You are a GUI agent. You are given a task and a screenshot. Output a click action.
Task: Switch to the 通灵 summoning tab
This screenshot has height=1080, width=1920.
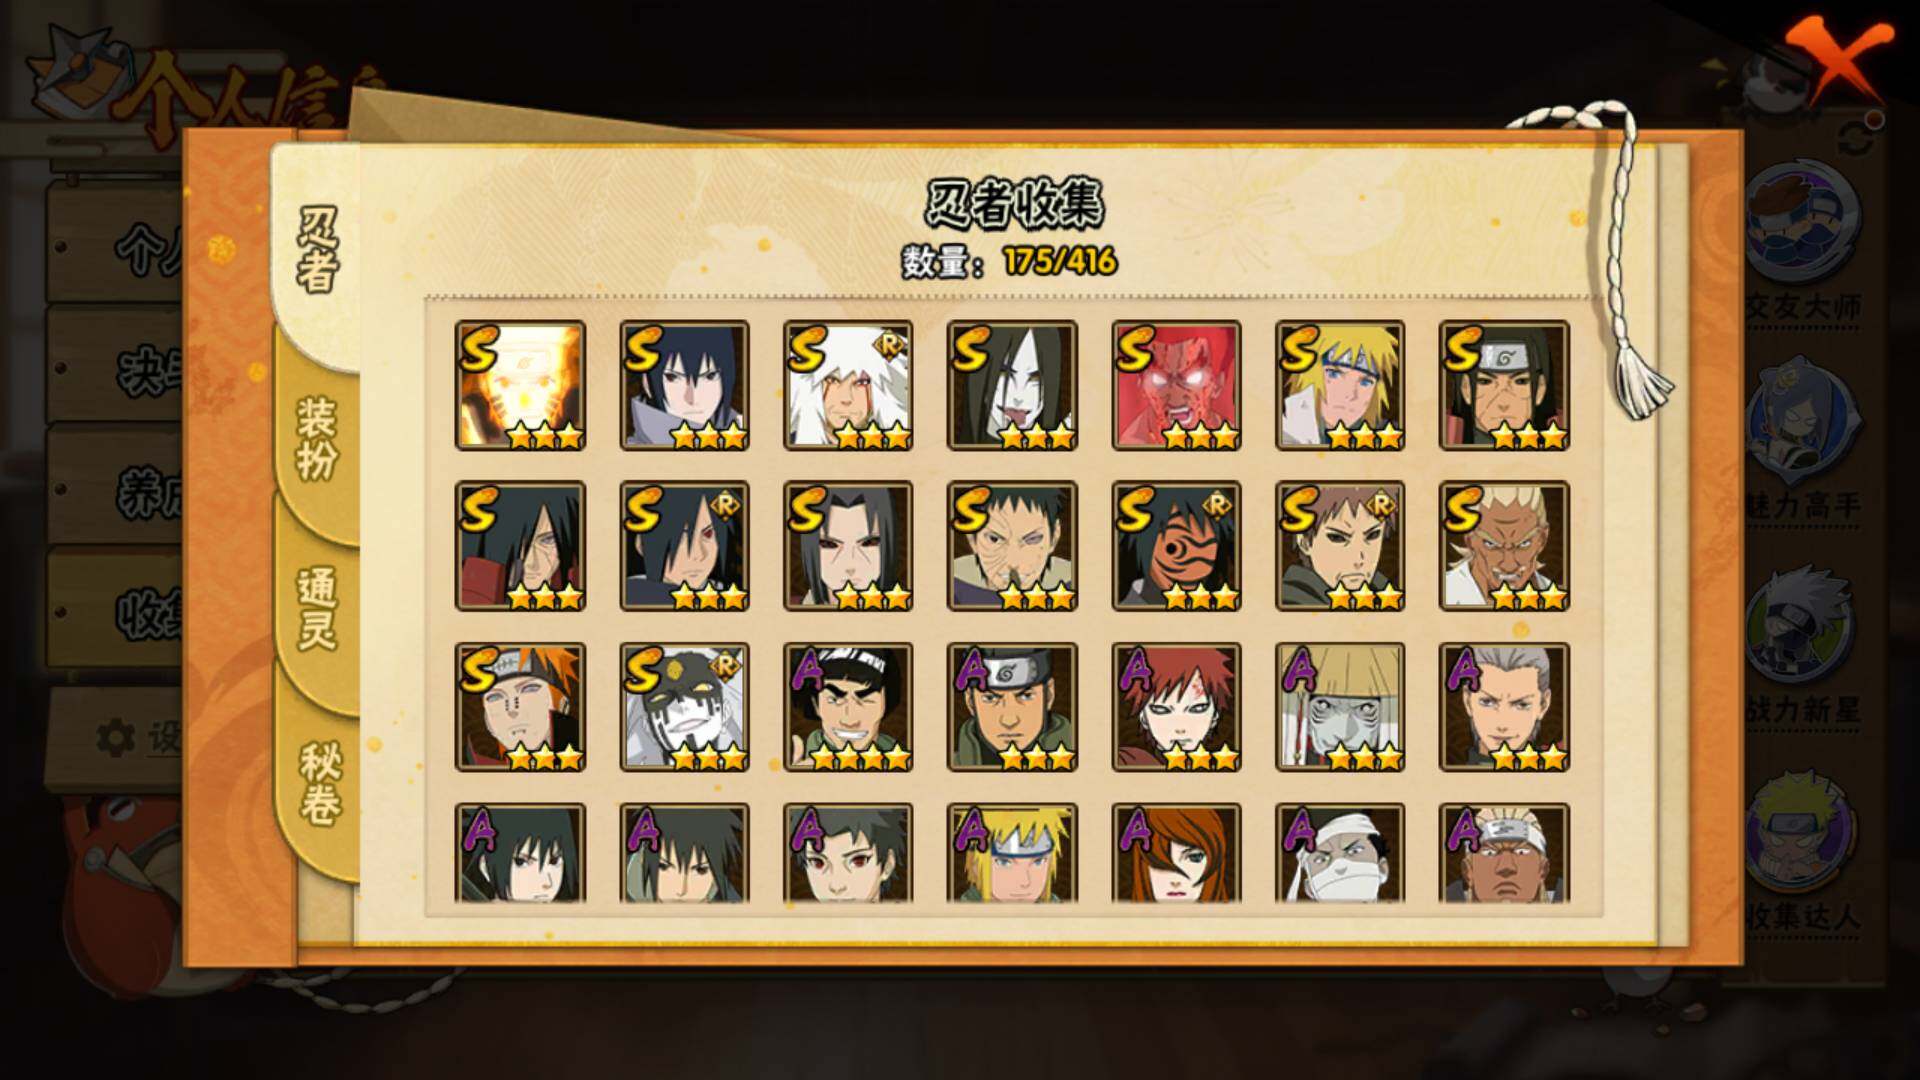318,608
